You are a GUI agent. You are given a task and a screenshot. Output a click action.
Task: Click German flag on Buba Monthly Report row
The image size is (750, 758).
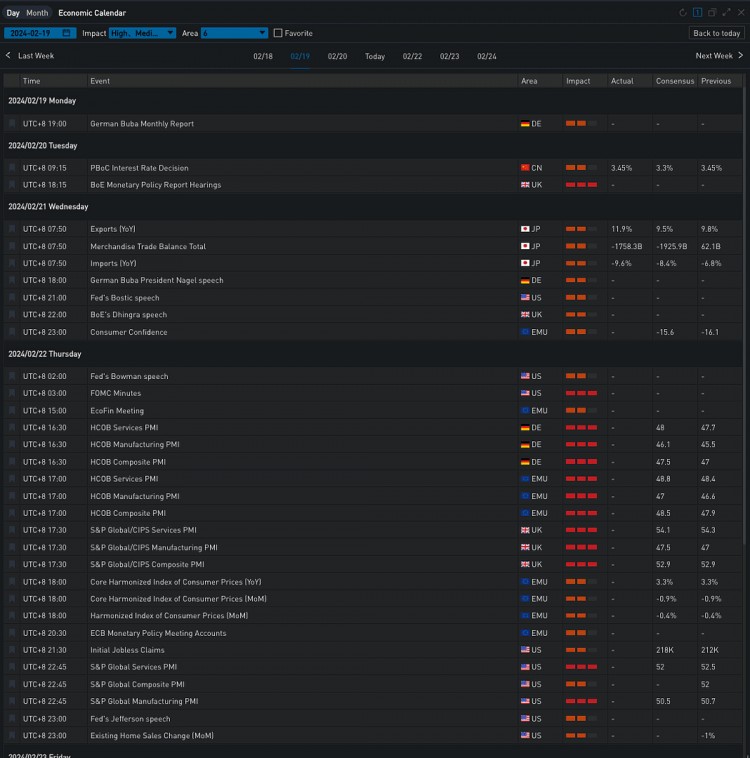click(525, 124)
